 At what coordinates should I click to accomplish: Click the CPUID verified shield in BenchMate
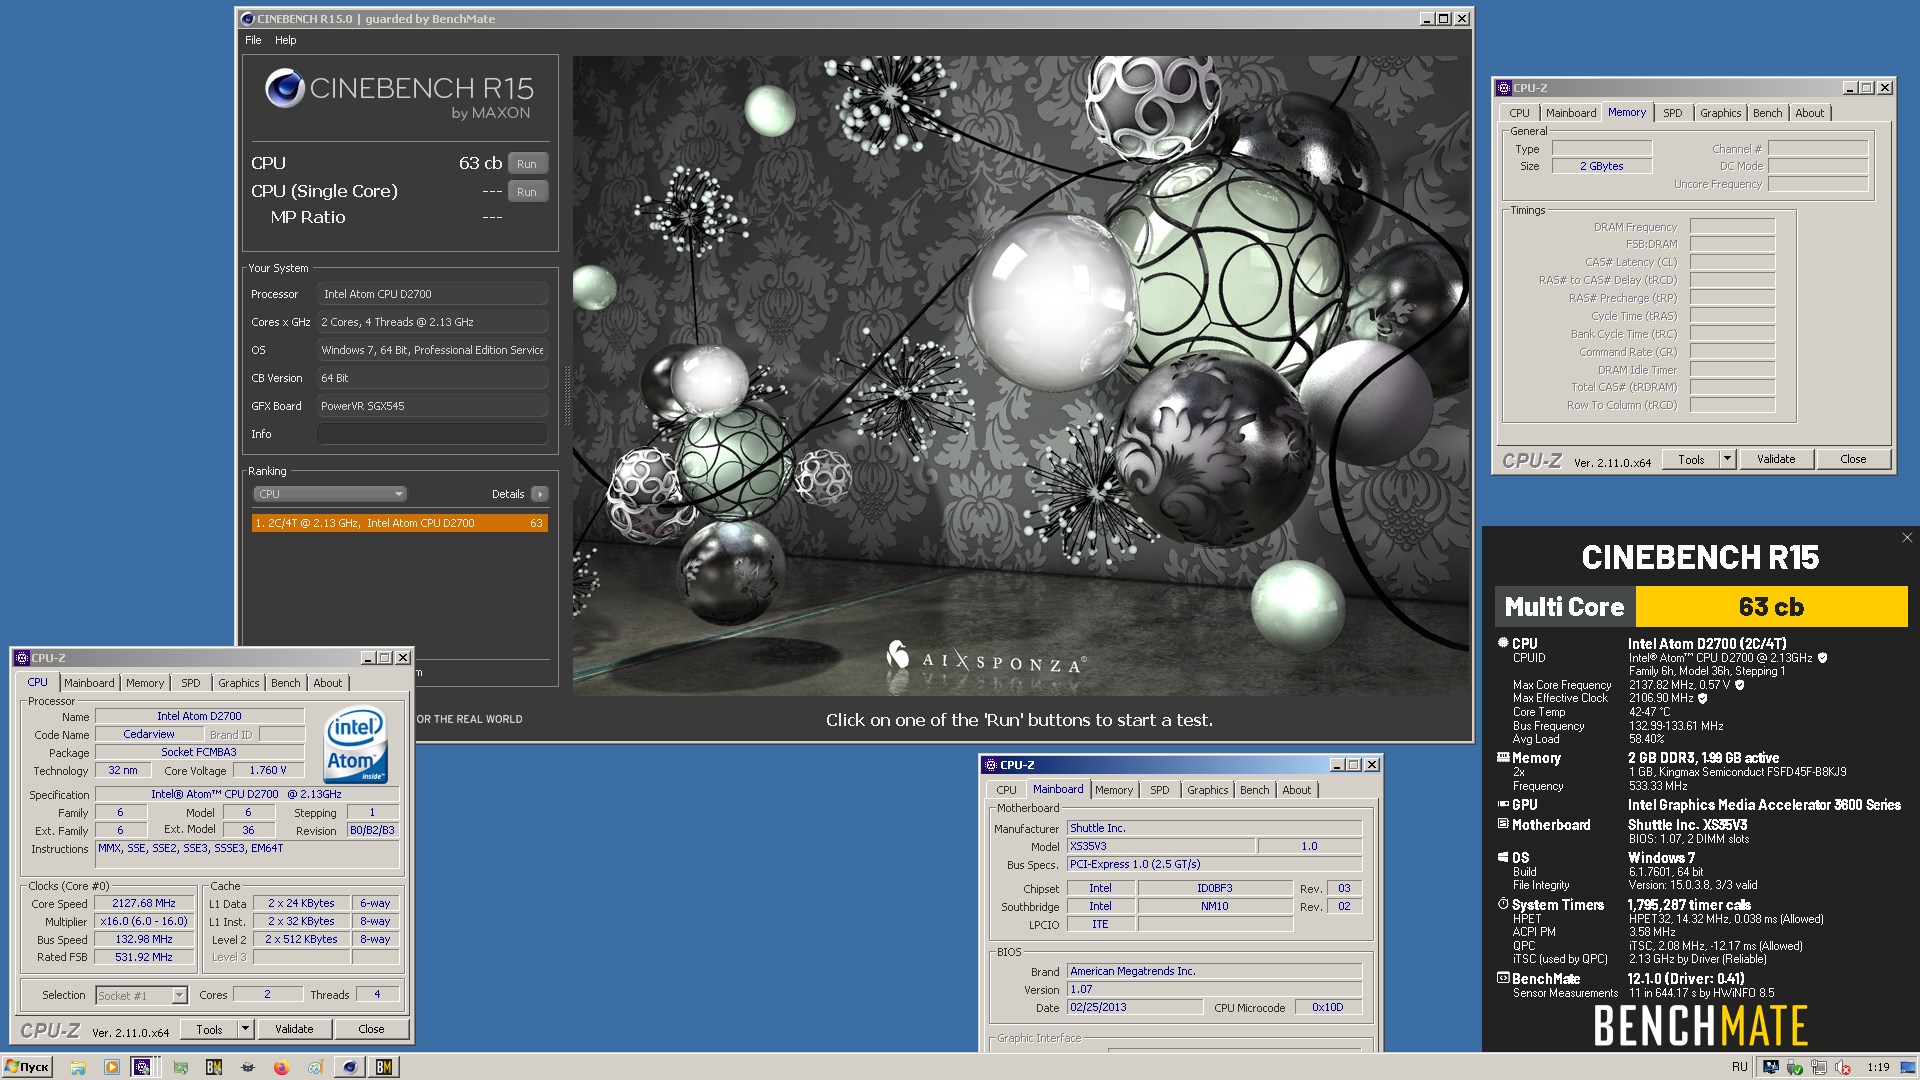[x=1822, y=658]
